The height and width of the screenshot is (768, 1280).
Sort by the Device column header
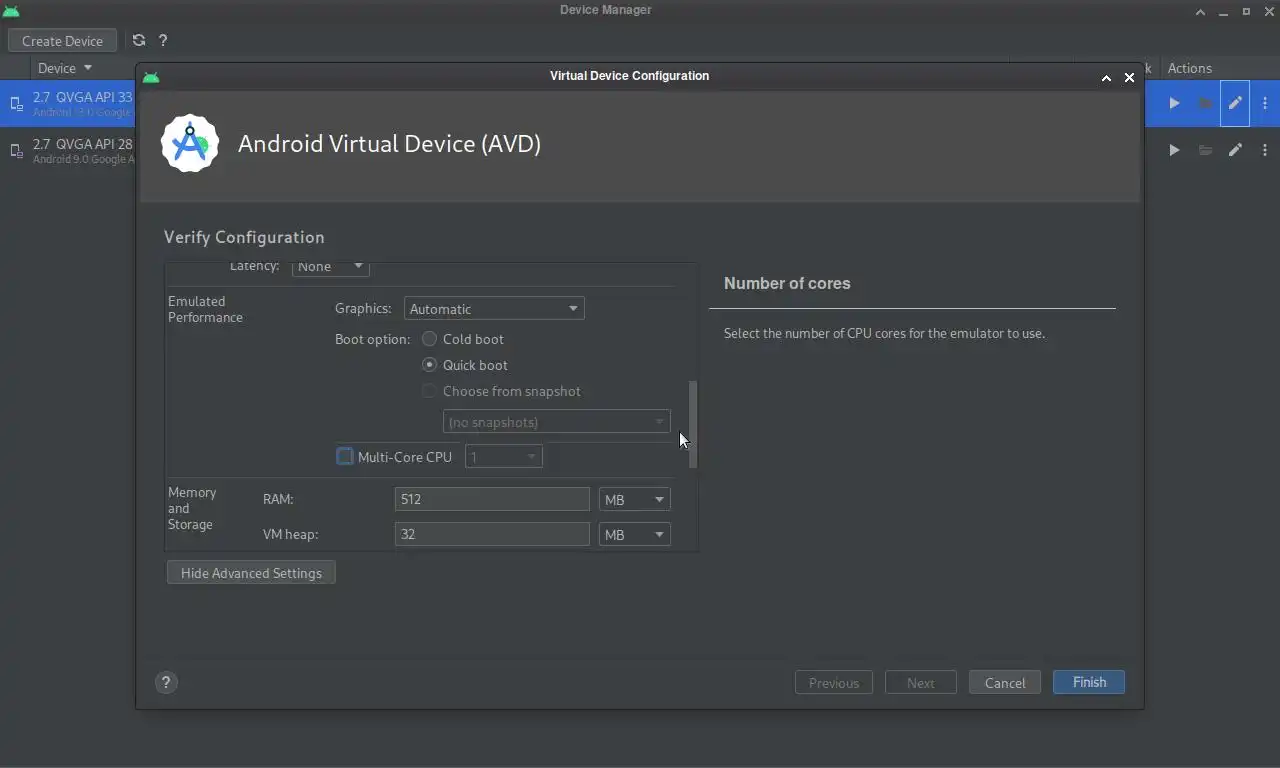65,68
